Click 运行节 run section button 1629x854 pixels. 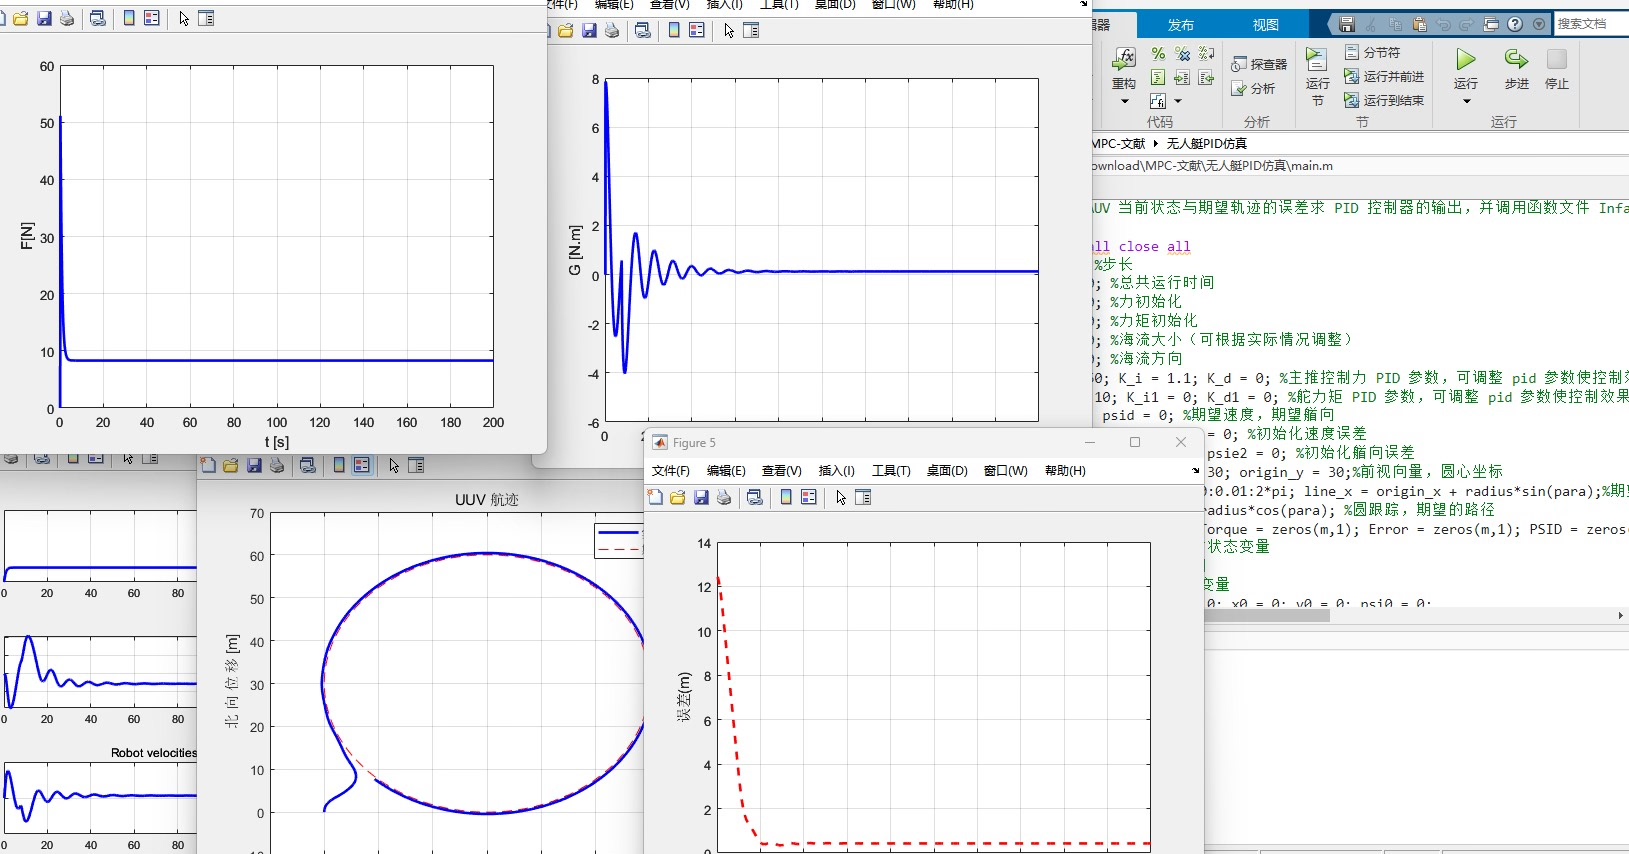[x=1317, y=77]
